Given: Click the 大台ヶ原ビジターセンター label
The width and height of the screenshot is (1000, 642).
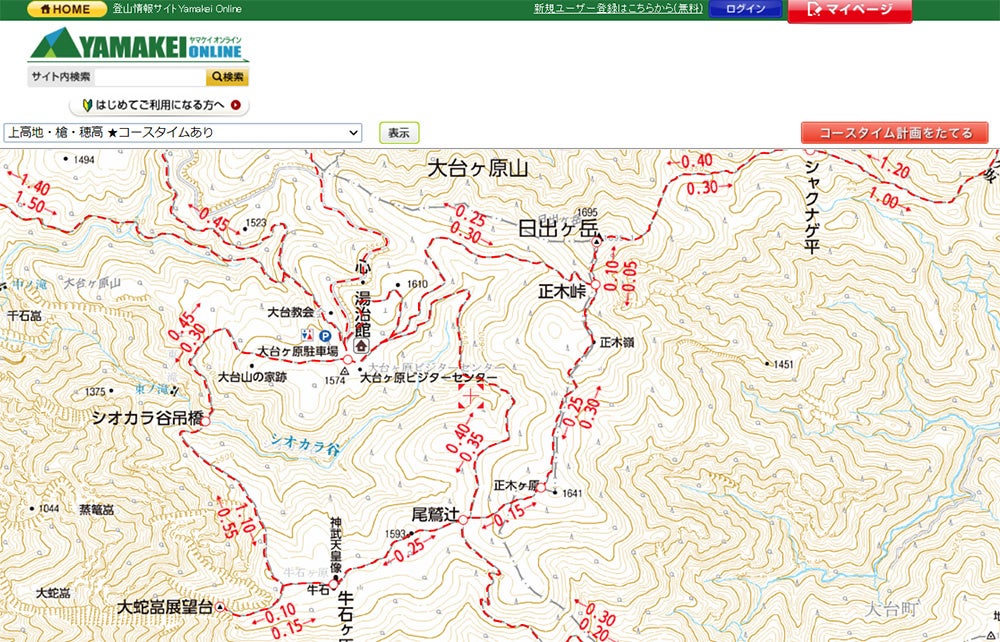Looking at the screenshot, I should (x=429, y=378).
